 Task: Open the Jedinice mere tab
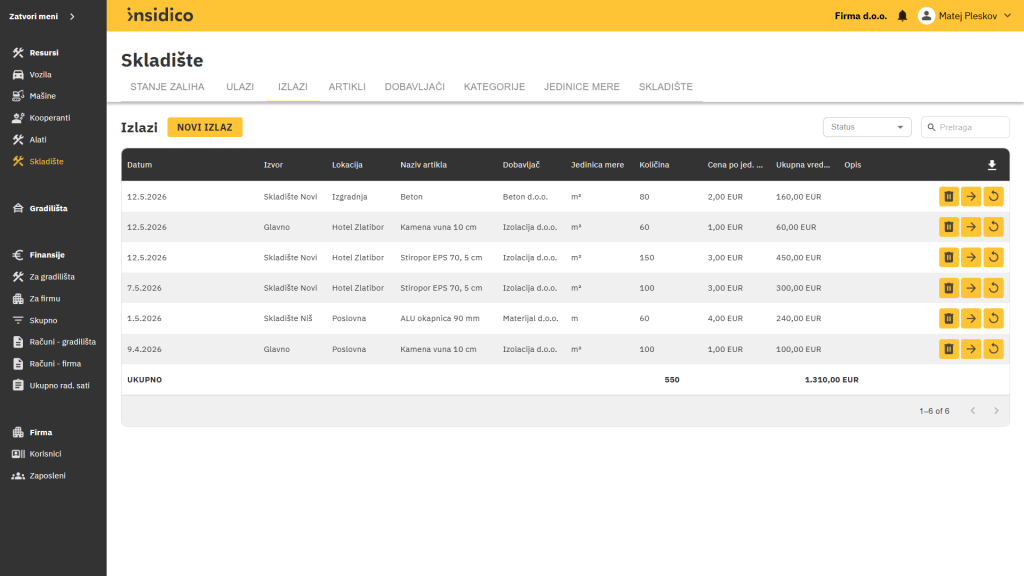[x=582, y=87]
